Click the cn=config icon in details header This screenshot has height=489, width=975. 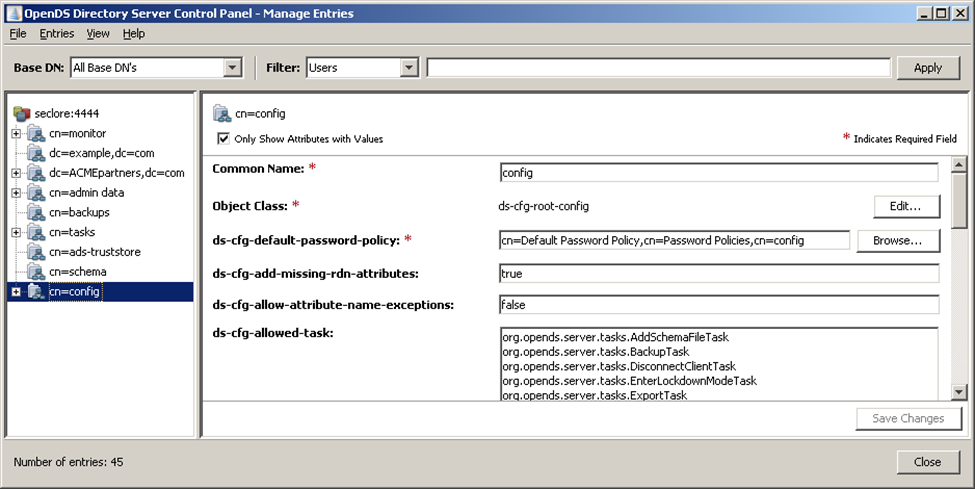222,113
